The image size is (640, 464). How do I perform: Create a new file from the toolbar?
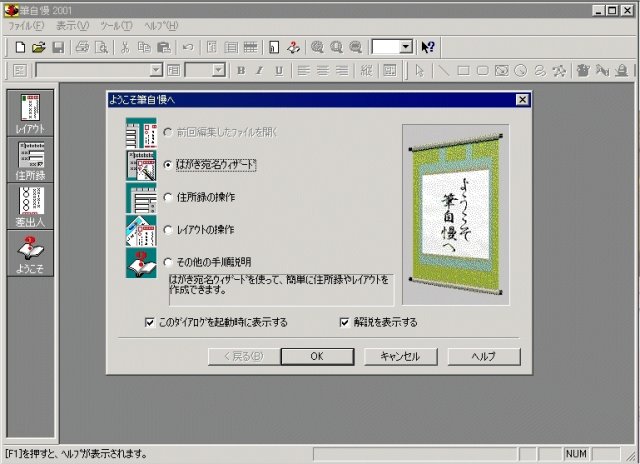point(20,47)
